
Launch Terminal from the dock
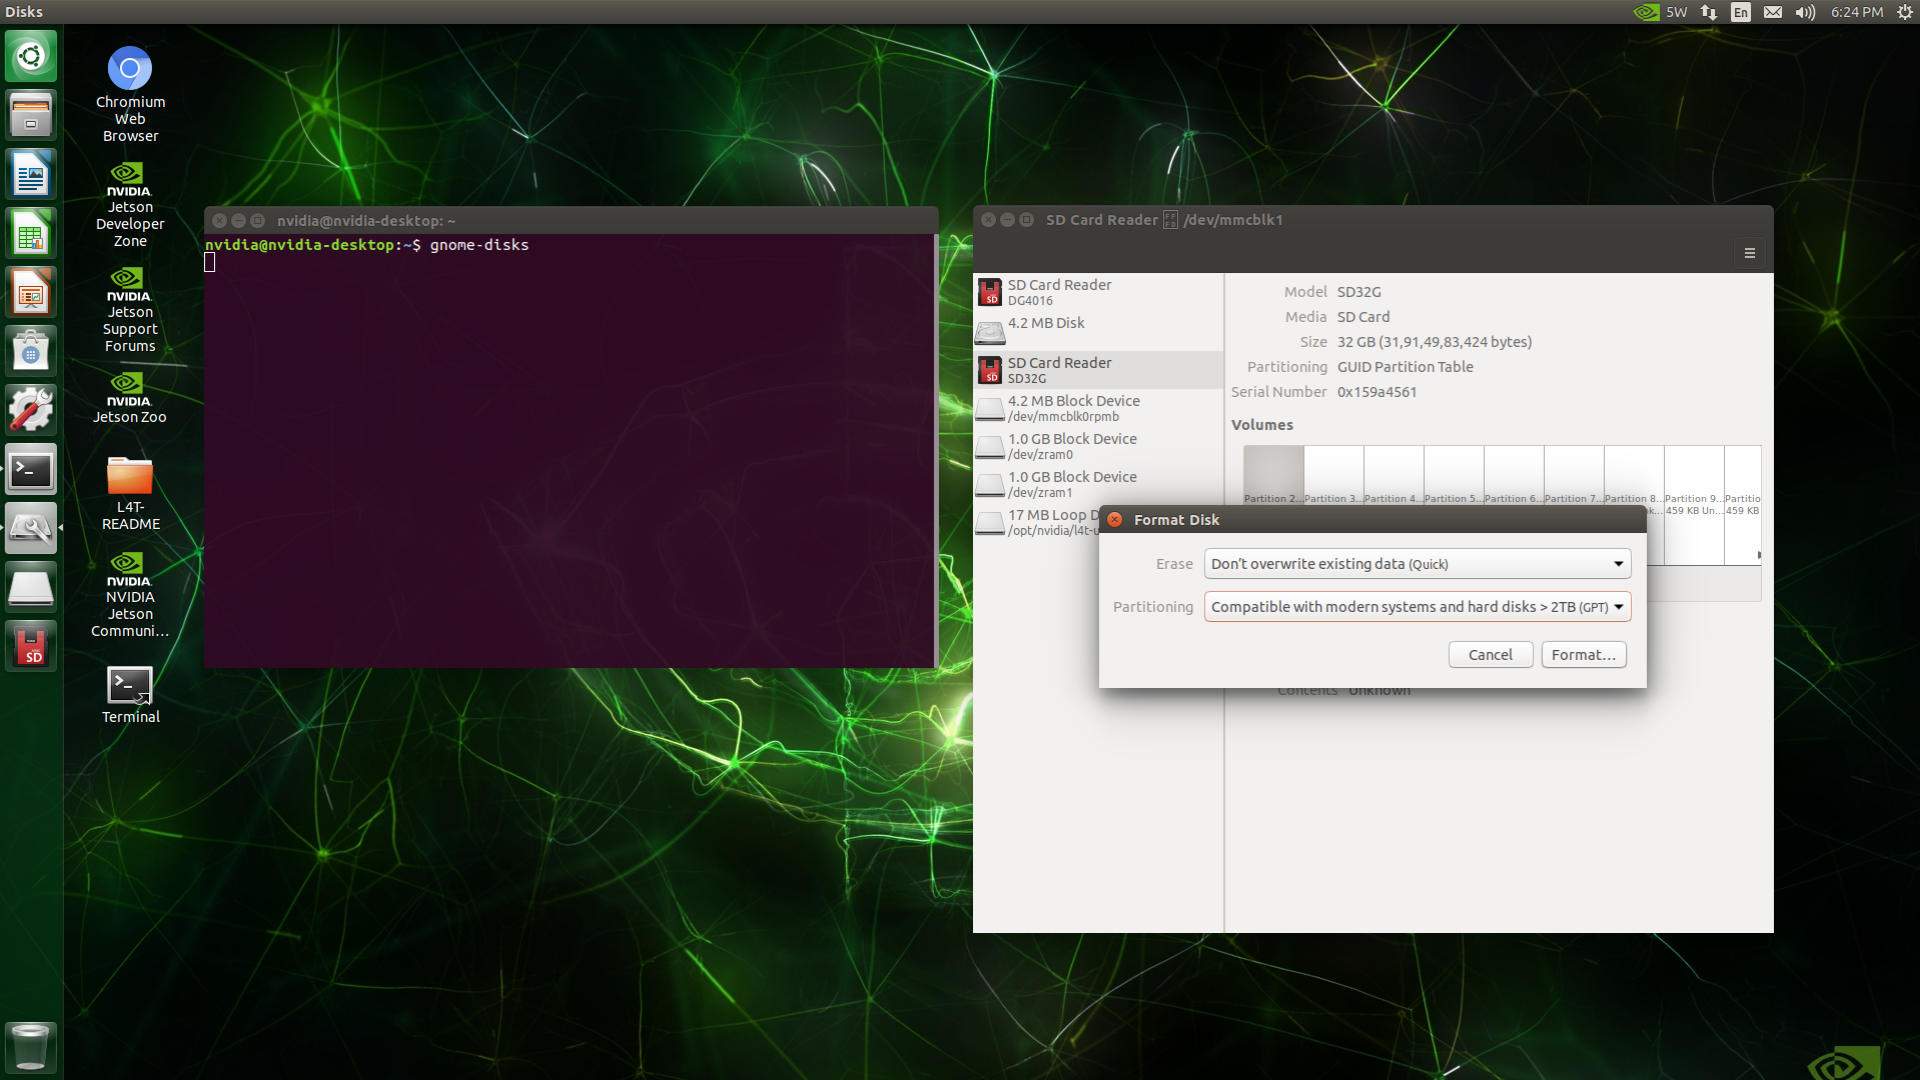coord(31,470)
